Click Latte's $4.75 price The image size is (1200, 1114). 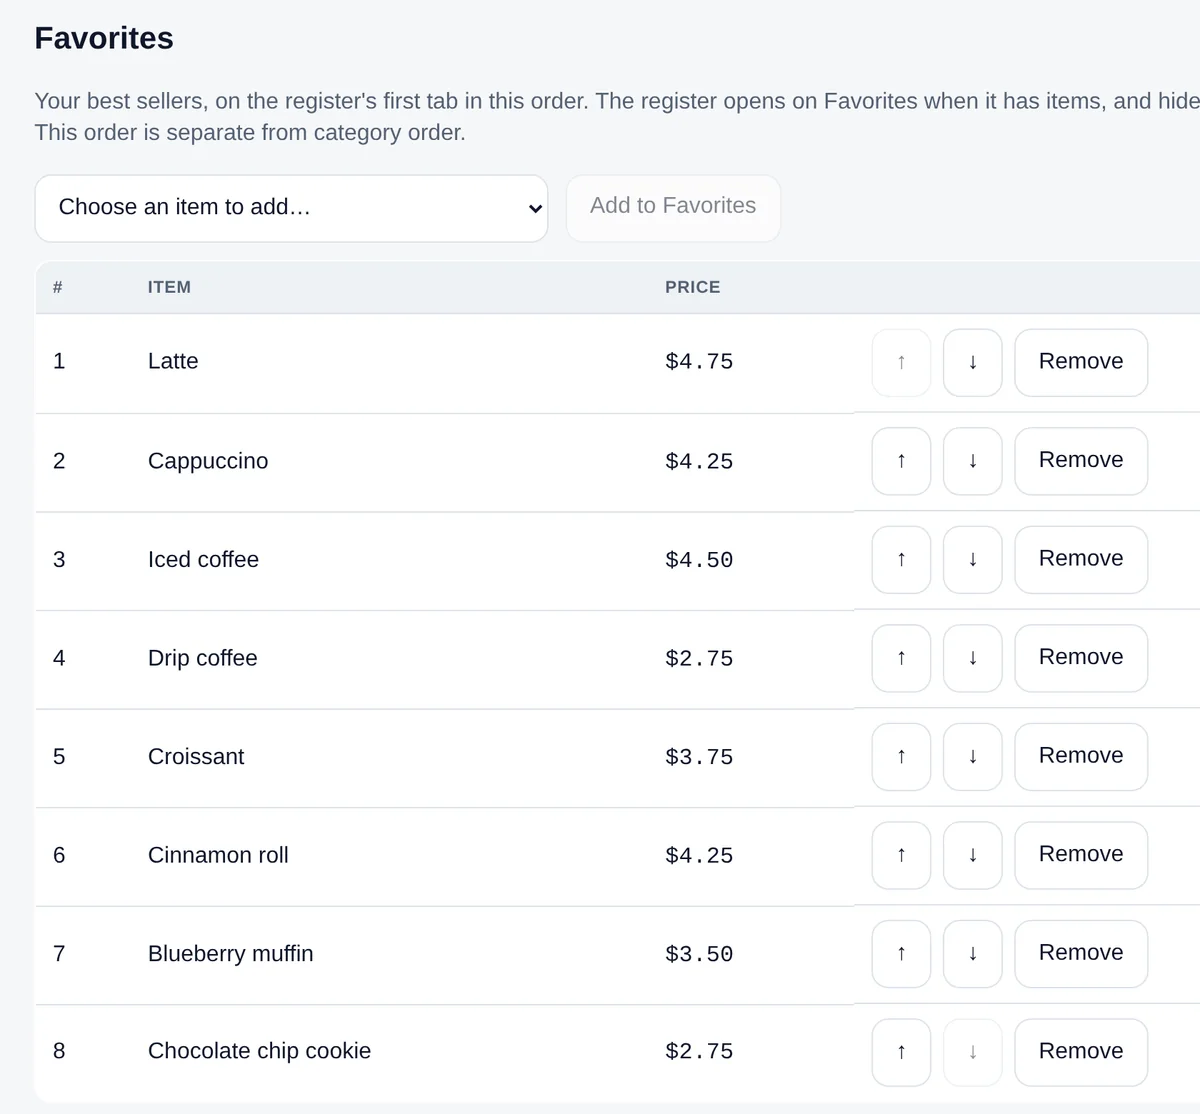[699, 362]
